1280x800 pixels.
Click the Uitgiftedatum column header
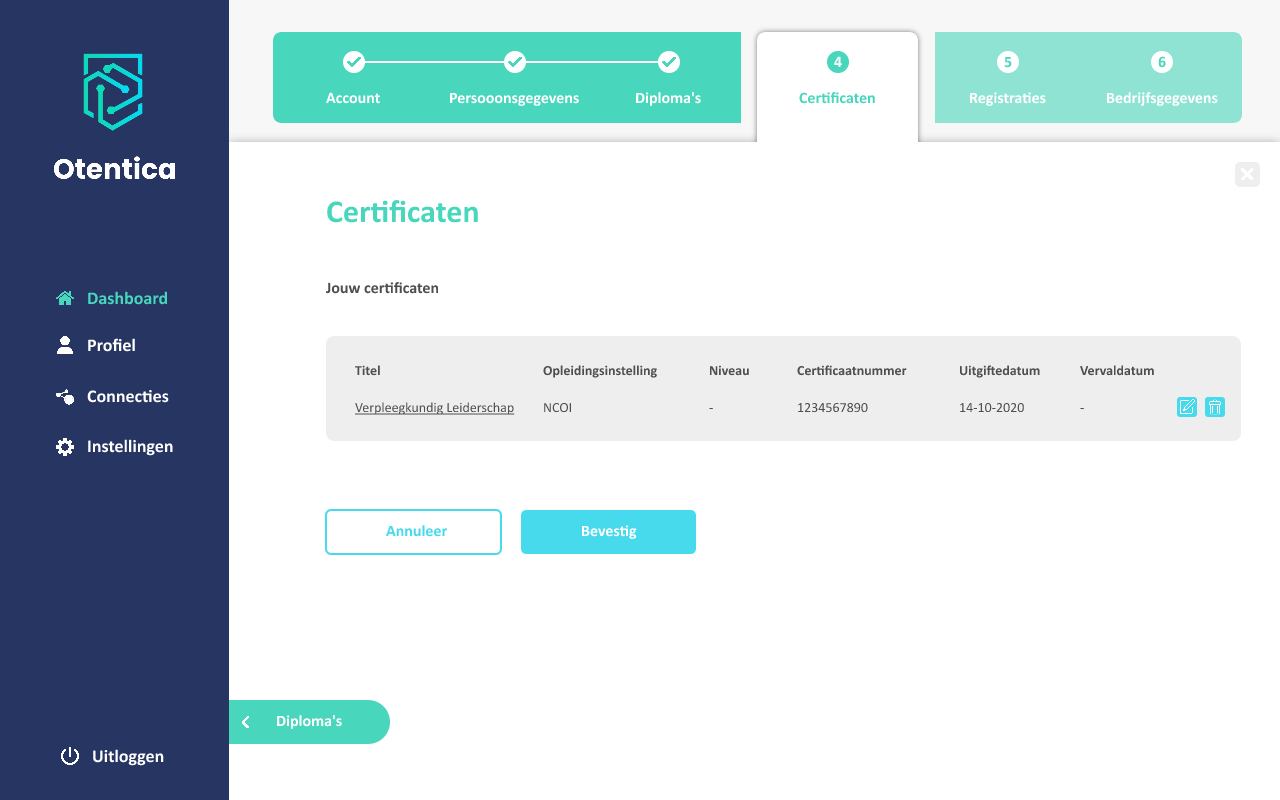(1000, 371)
